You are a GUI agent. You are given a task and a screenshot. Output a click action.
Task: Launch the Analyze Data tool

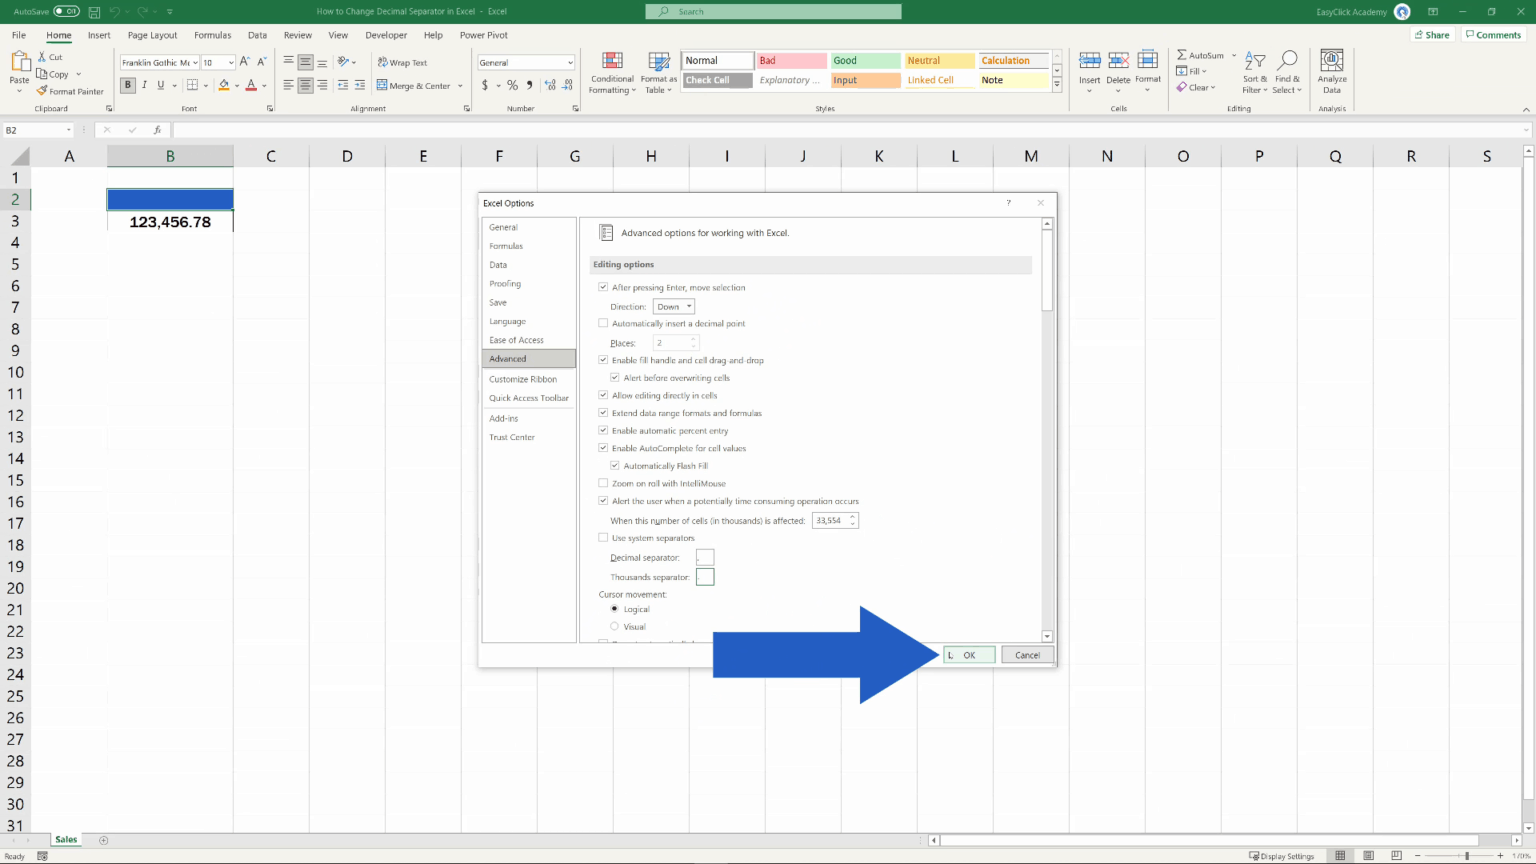[x=1331, y=70]
